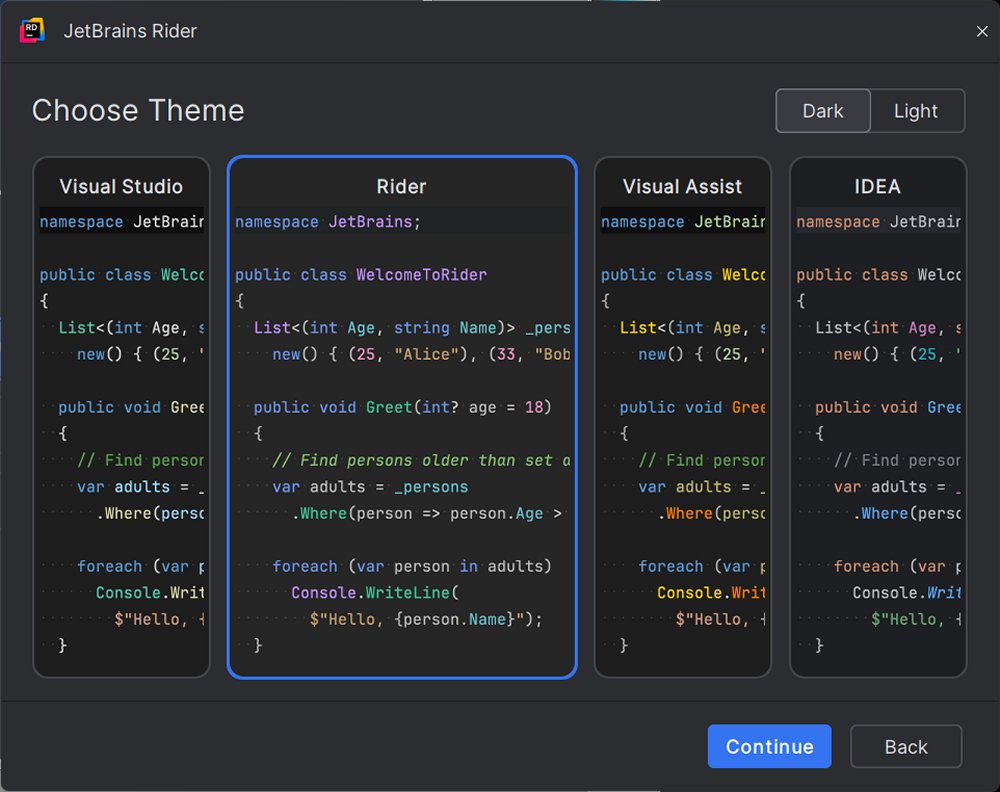Click the Choose Theme heading
The height and width of the screenshot is (792, 1000).
pos(138,110)
